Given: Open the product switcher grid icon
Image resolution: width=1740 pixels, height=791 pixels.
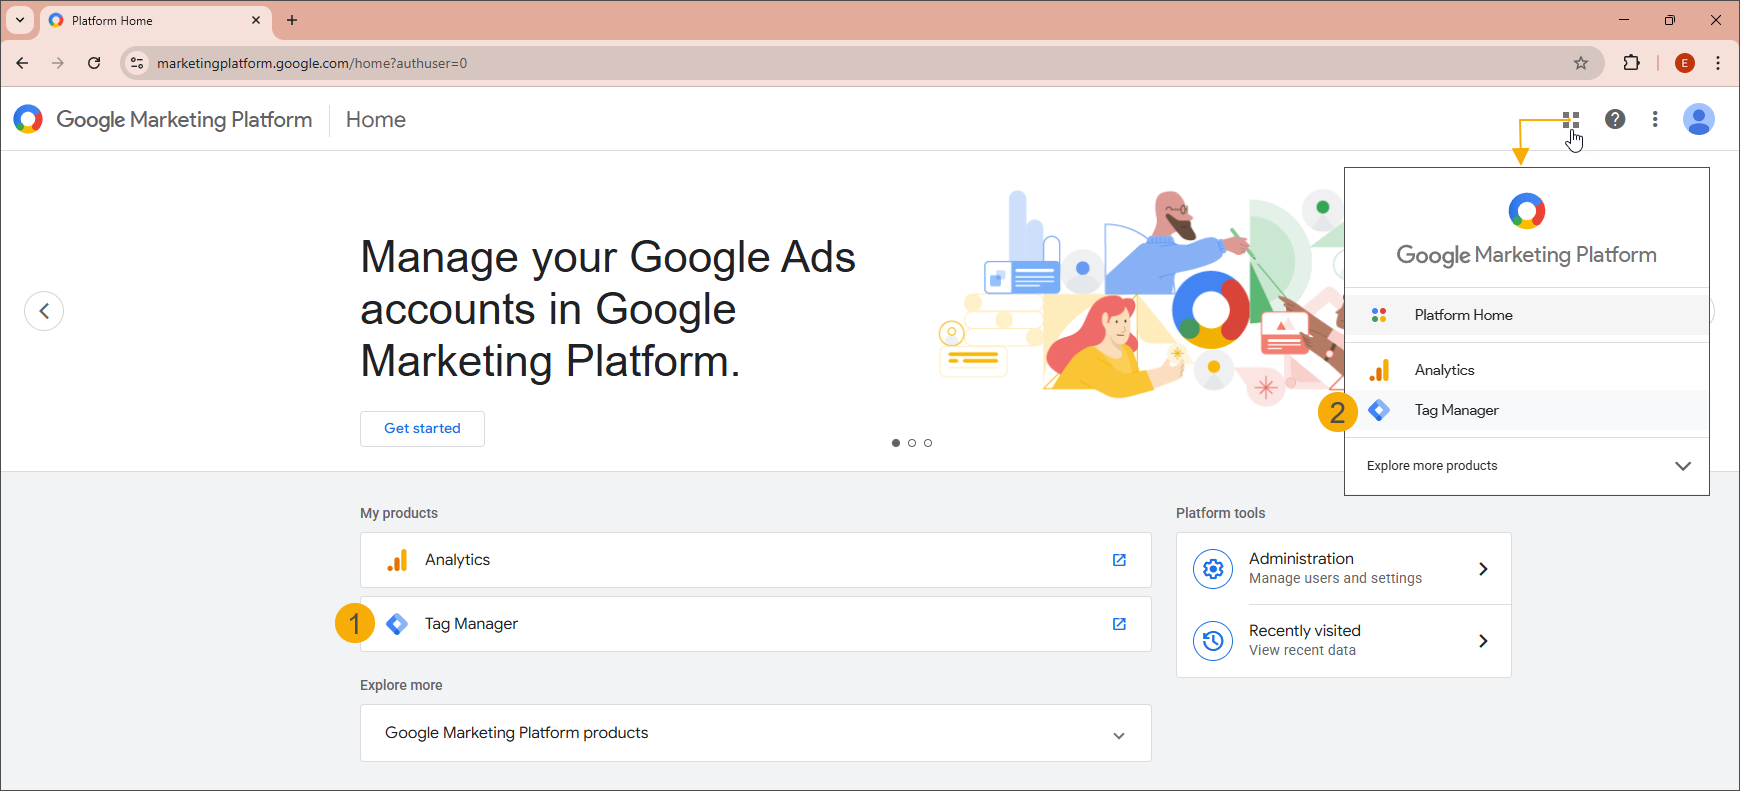Looking at the screenshot, I should 1570,119.
